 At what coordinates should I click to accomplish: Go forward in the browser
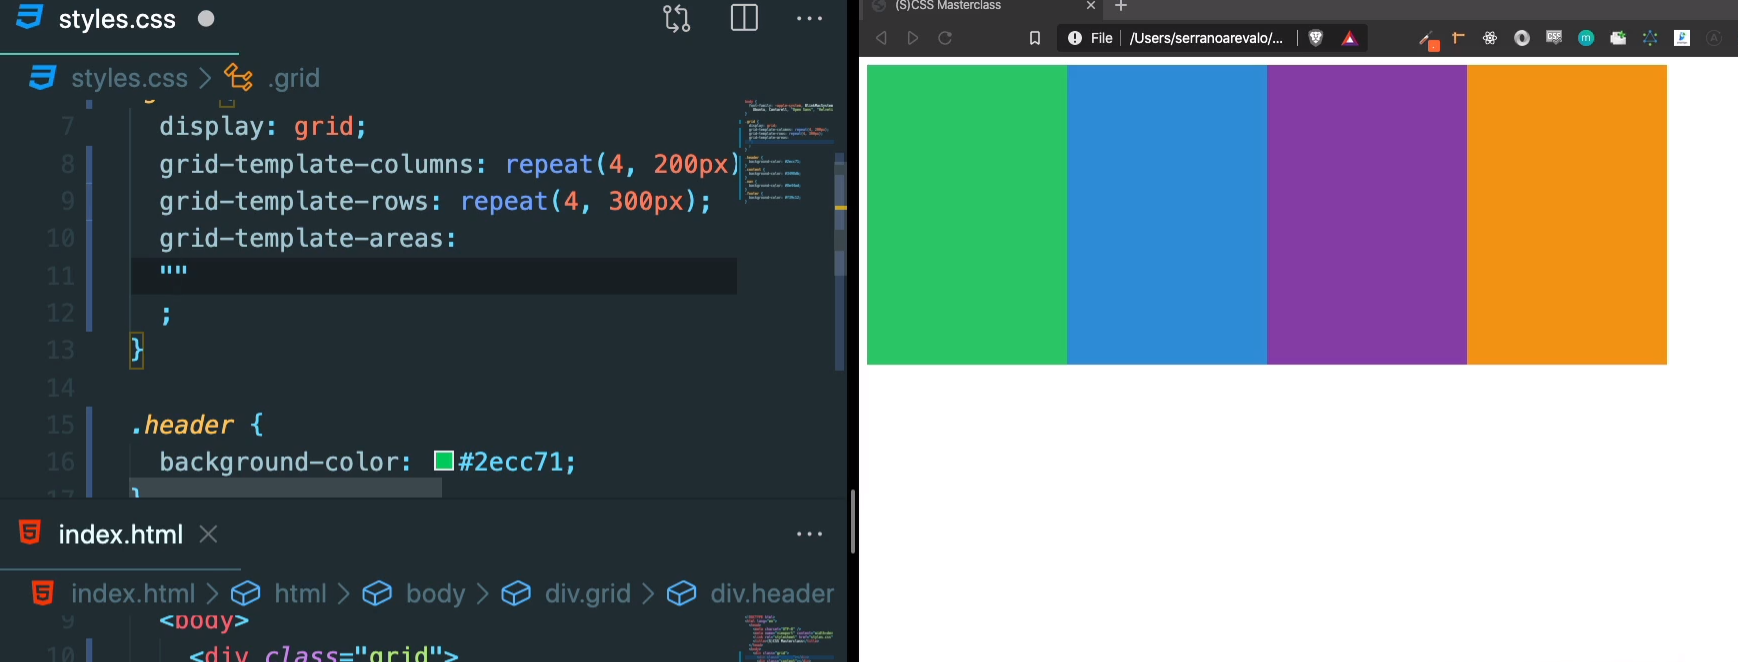point(913,38)
